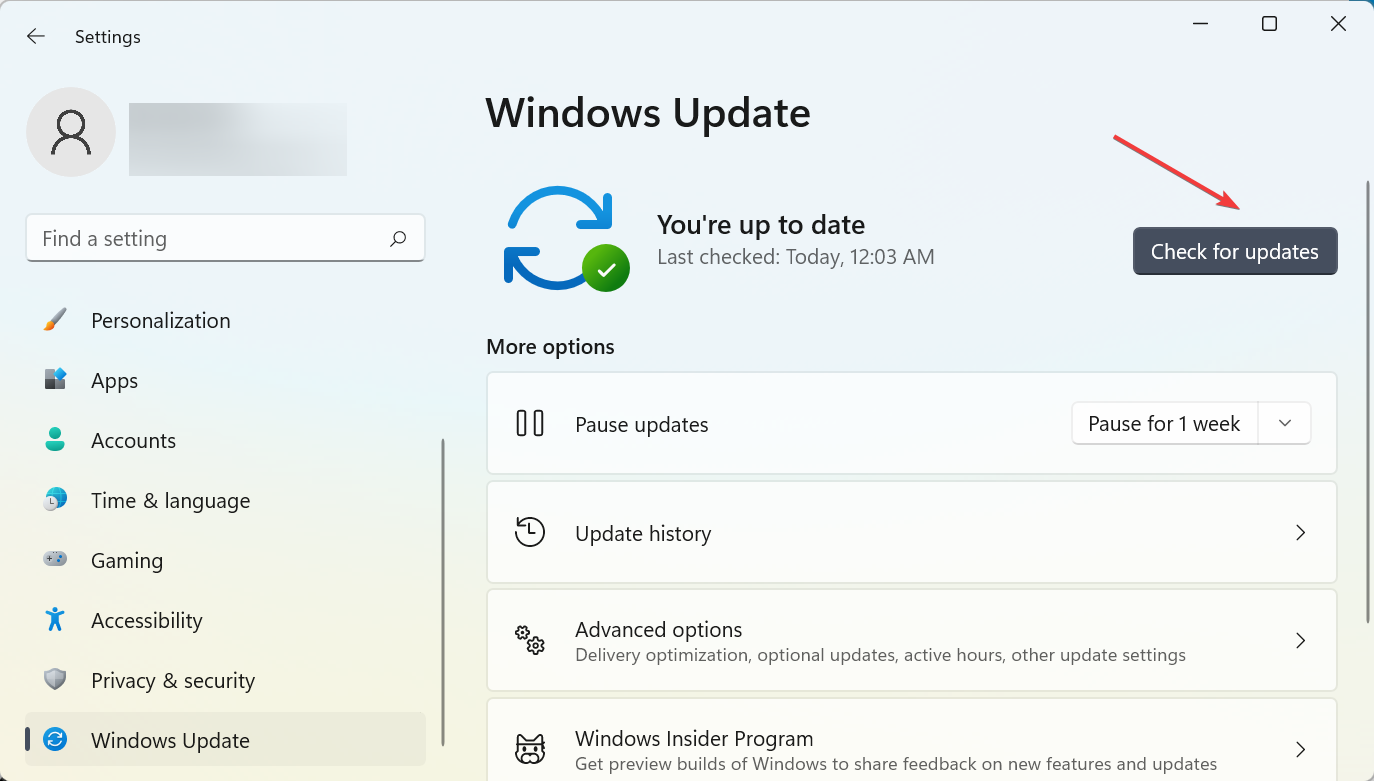The width and height of the screenshot is (1374, 781).
Task: Open Windows Insider Program row
Action: 912,740
